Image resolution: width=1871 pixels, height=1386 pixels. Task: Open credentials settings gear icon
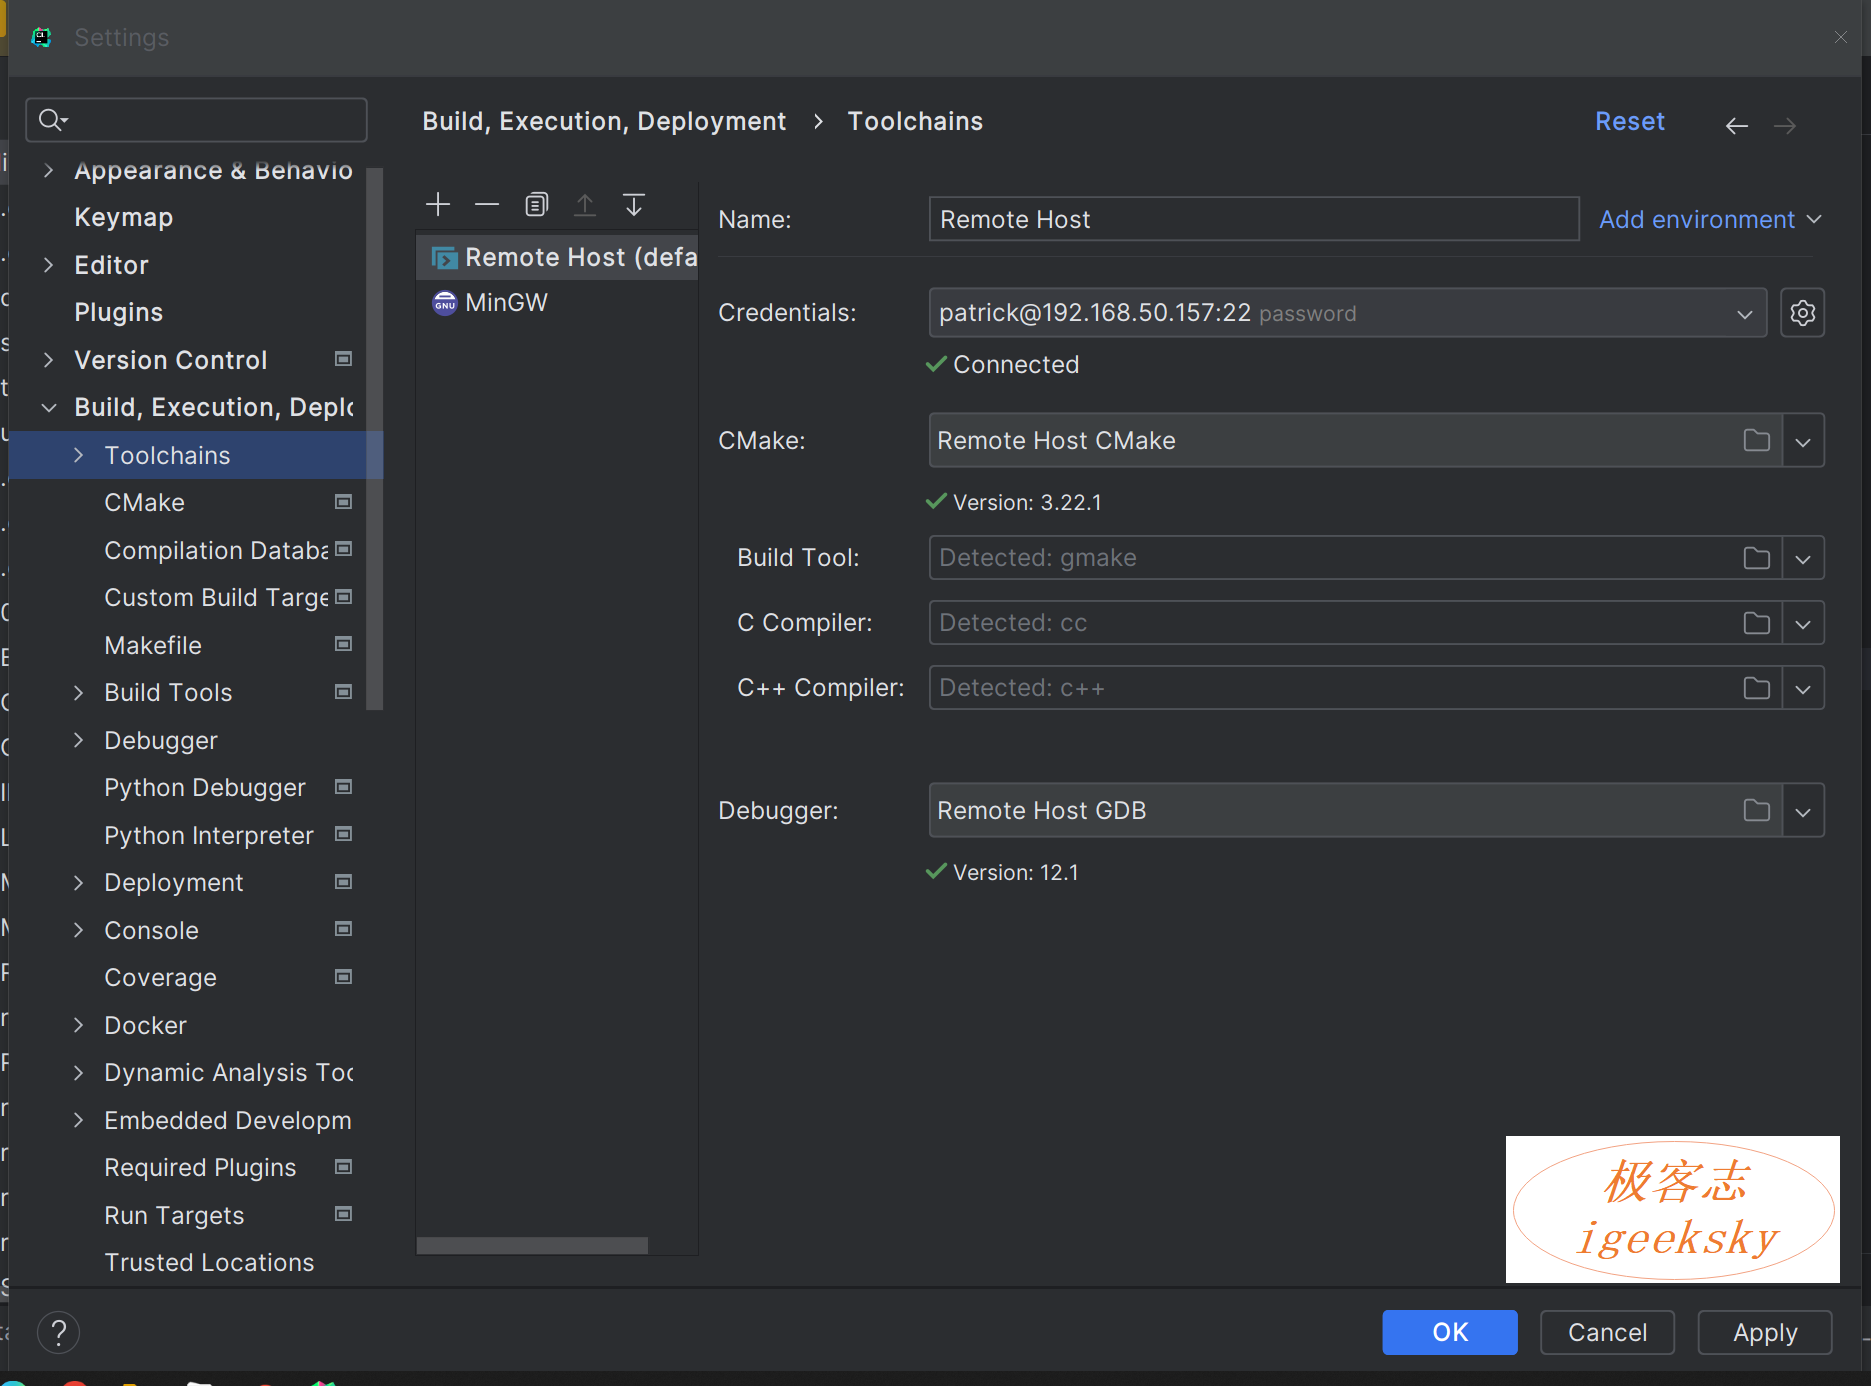(1802, 313)
